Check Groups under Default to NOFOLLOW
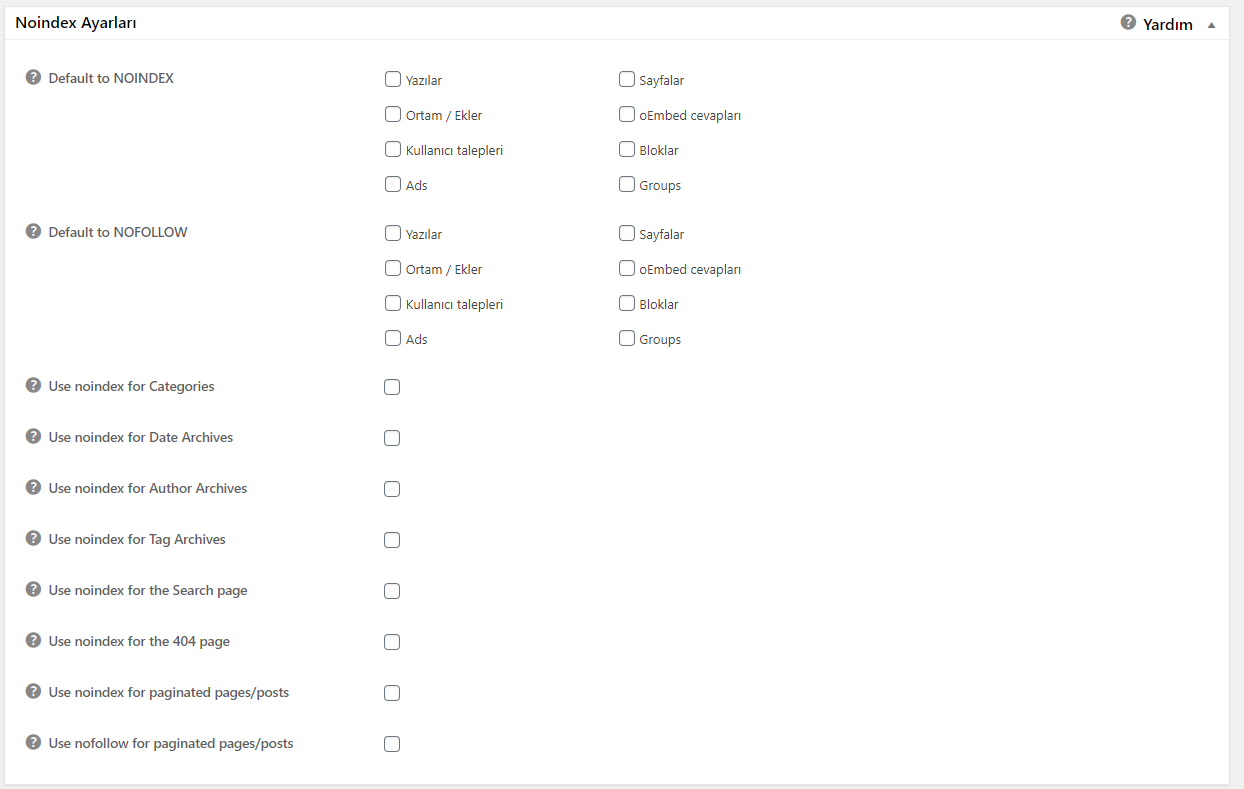 coord(627,338)
